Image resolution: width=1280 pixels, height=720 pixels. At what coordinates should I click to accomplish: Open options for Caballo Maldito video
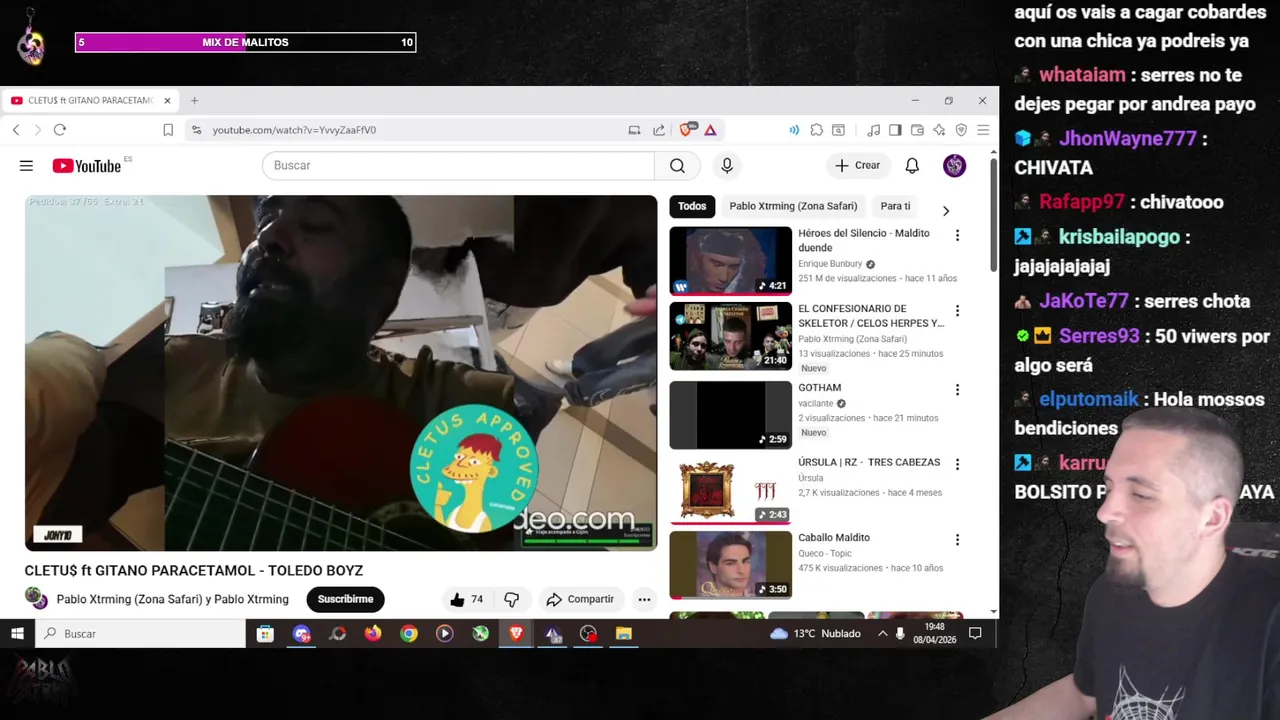click(957, 540)
